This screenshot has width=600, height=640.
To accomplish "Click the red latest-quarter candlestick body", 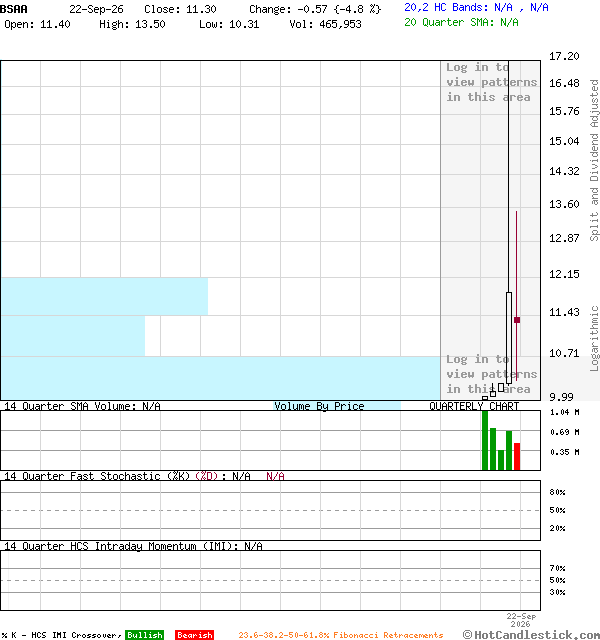I will click(x=517, y=320).
